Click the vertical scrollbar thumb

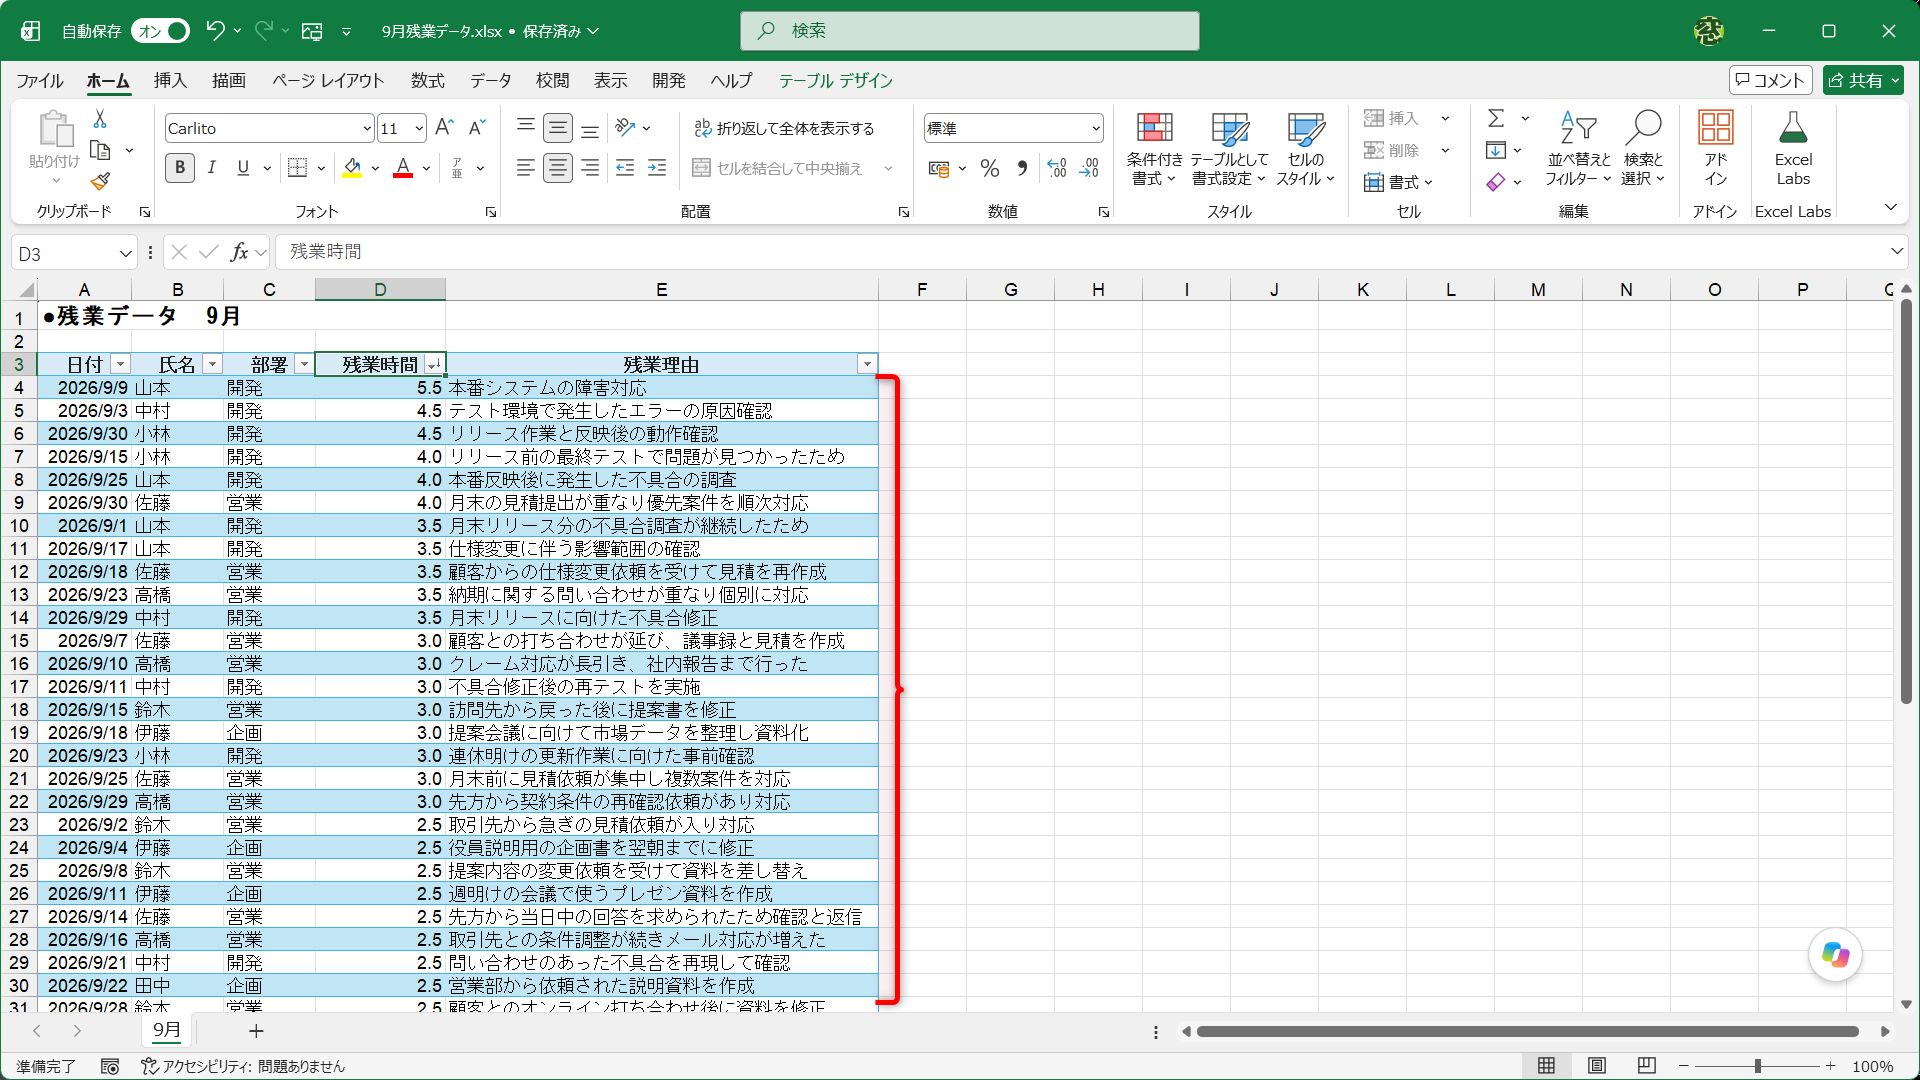[x=1906, y=502]
